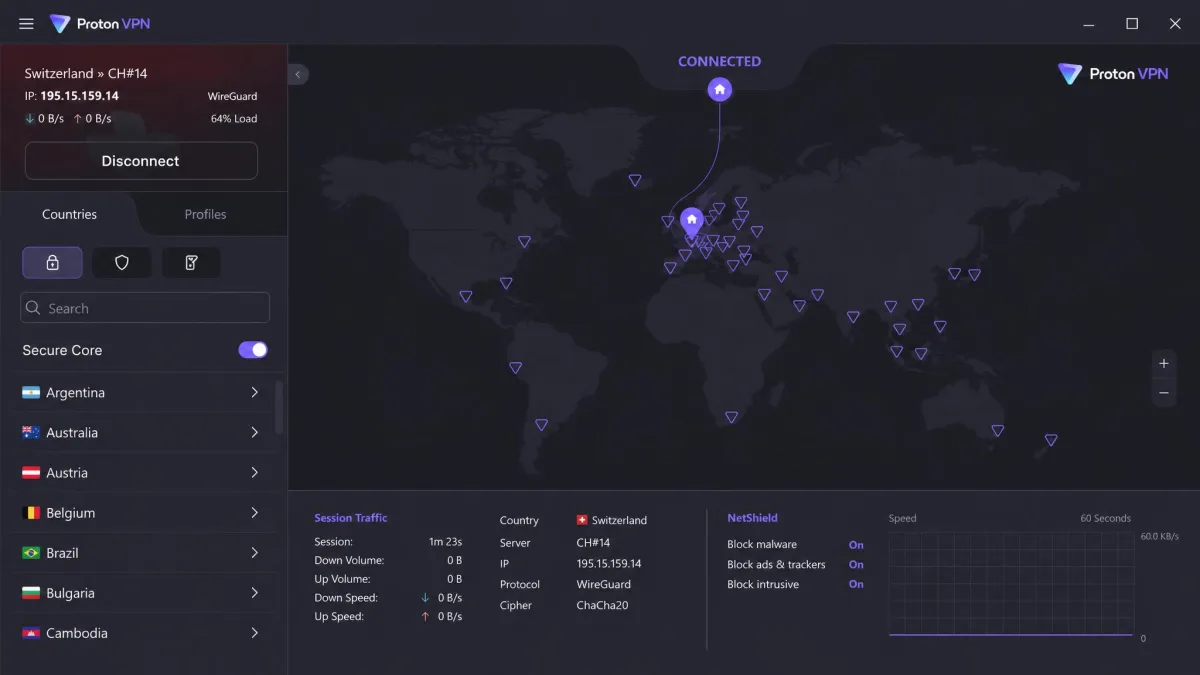Toggle Block malware On setting

click(856, 545)
